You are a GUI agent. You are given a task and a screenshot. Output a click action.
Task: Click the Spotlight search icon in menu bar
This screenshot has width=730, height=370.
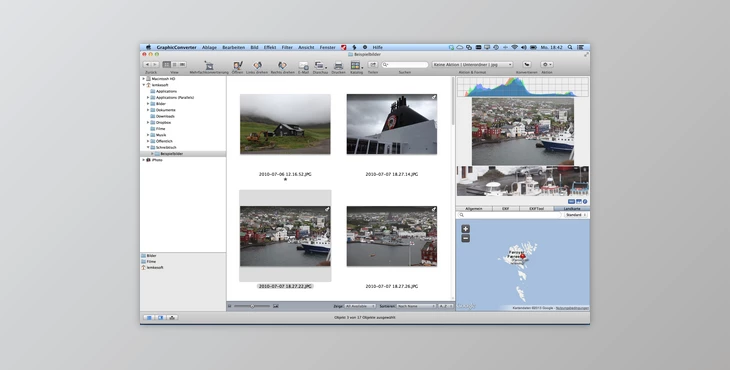tap(570, 47)
